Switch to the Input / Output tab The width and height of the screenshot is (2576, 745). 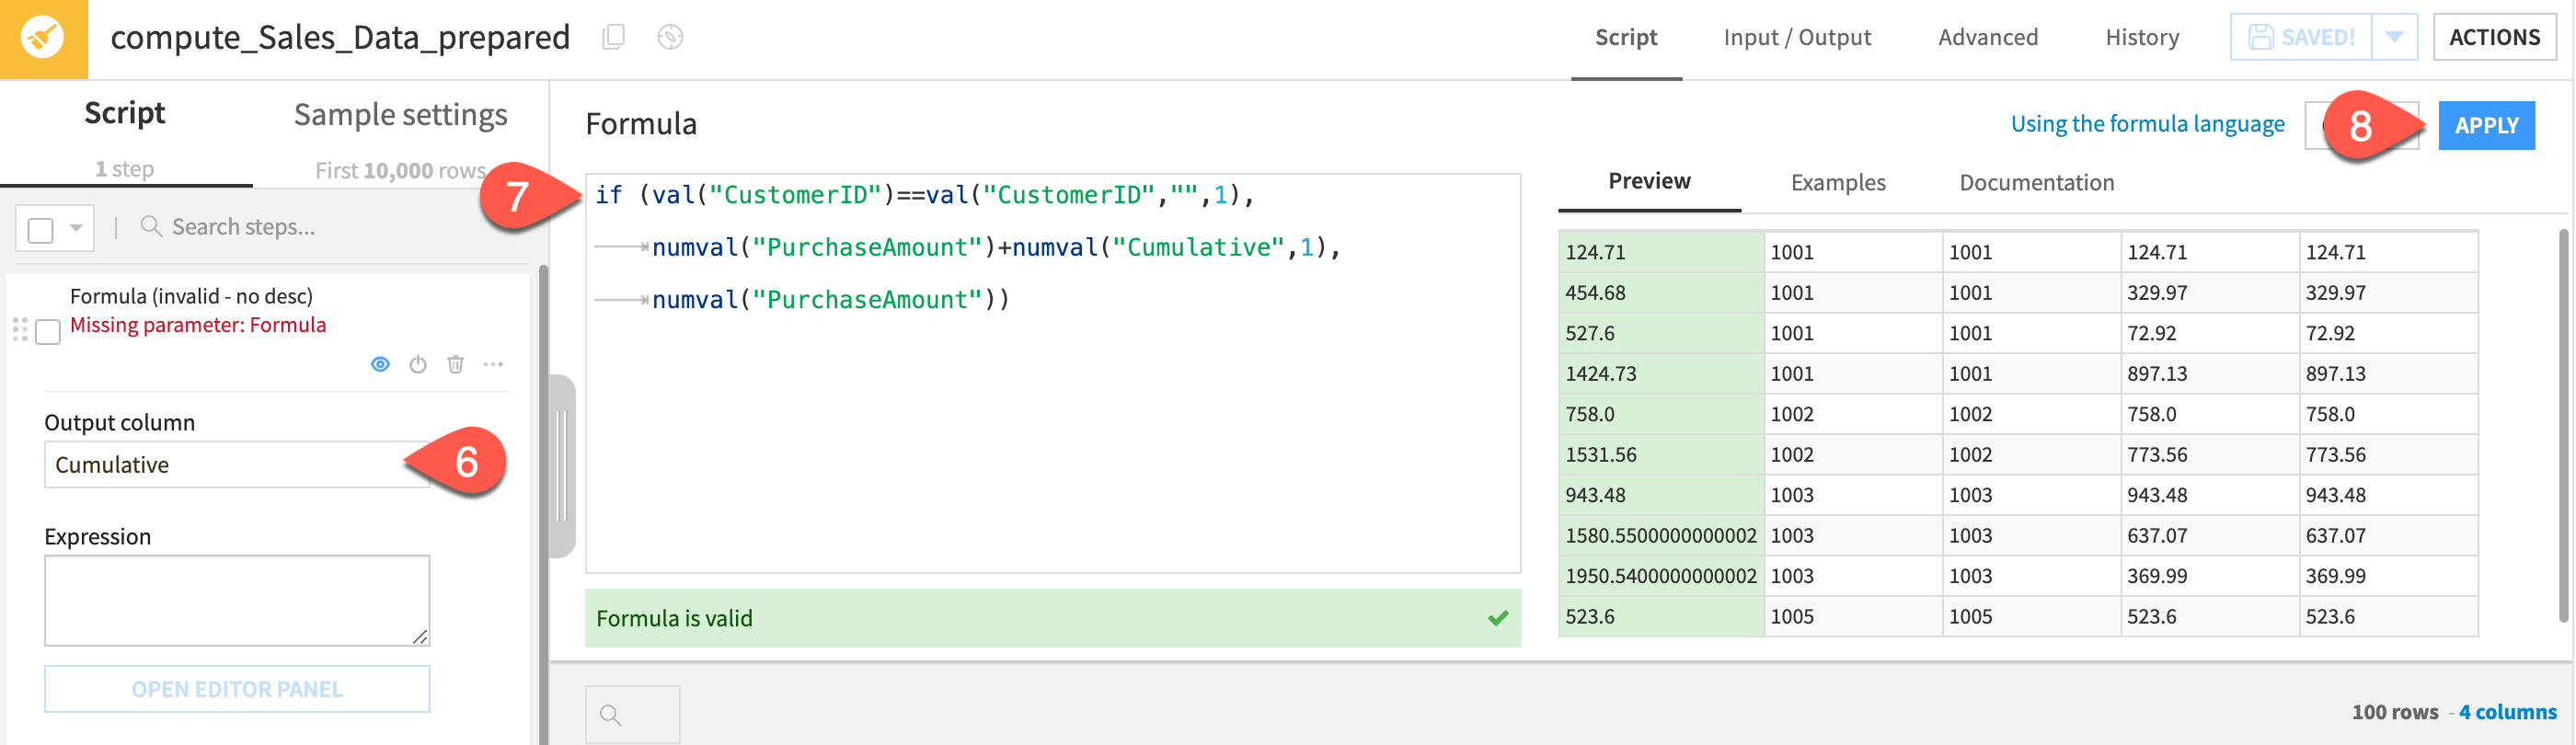[1796, 38]
